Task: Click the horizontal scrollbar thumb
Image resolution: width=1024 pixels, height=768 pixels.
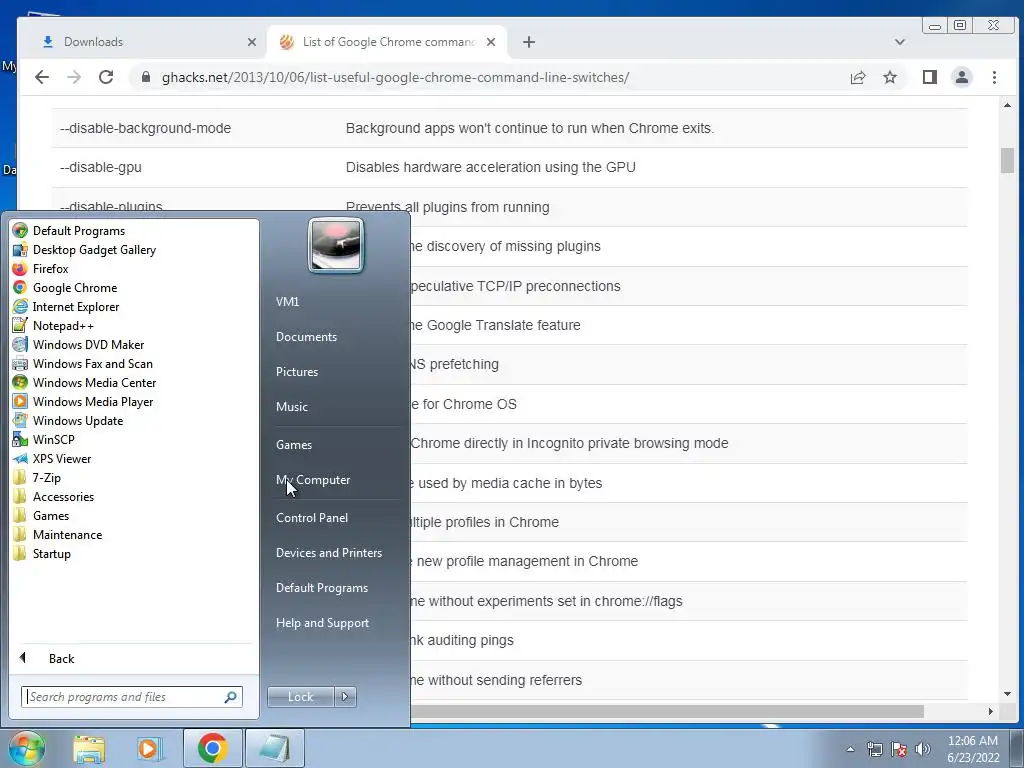Action: (666, 711)
